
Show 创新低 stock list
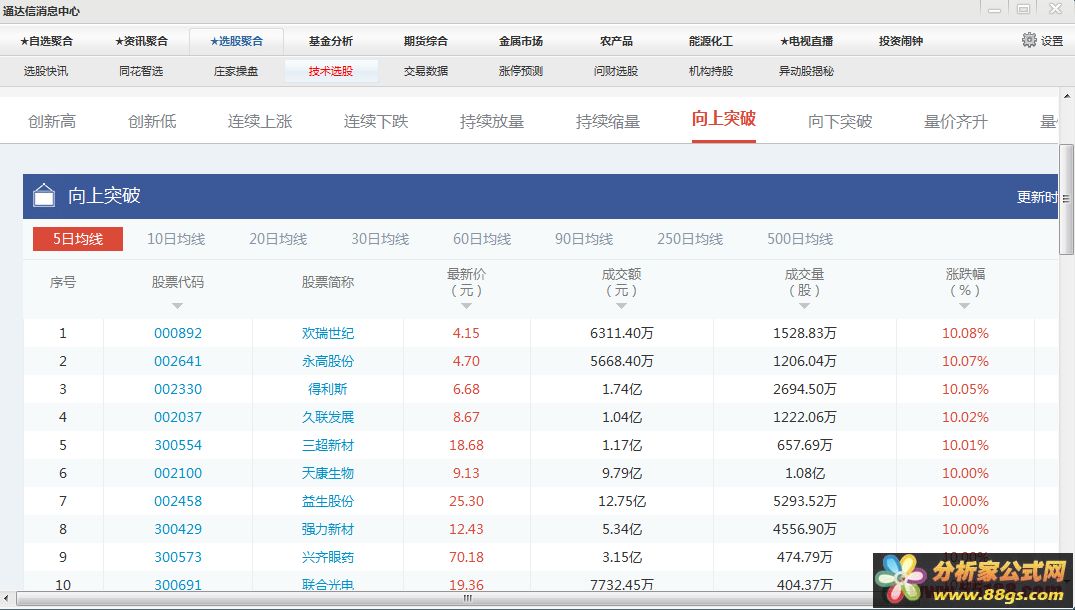(x=152, y=122)
